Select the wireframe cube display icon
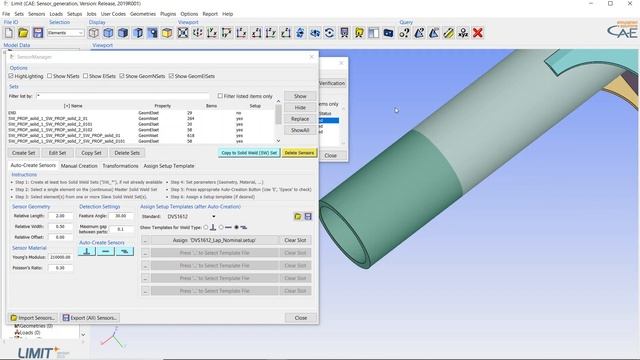The height and width of the screenshot is (360, 640). pos(93,33)
